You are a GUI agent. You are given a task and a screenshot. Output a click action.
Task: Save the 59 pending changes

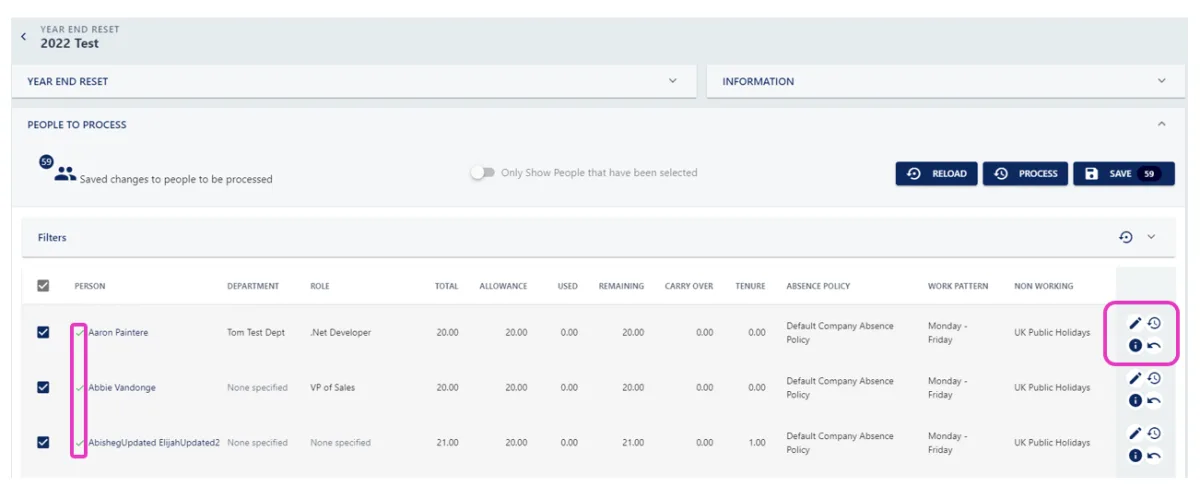point(1123,173)
